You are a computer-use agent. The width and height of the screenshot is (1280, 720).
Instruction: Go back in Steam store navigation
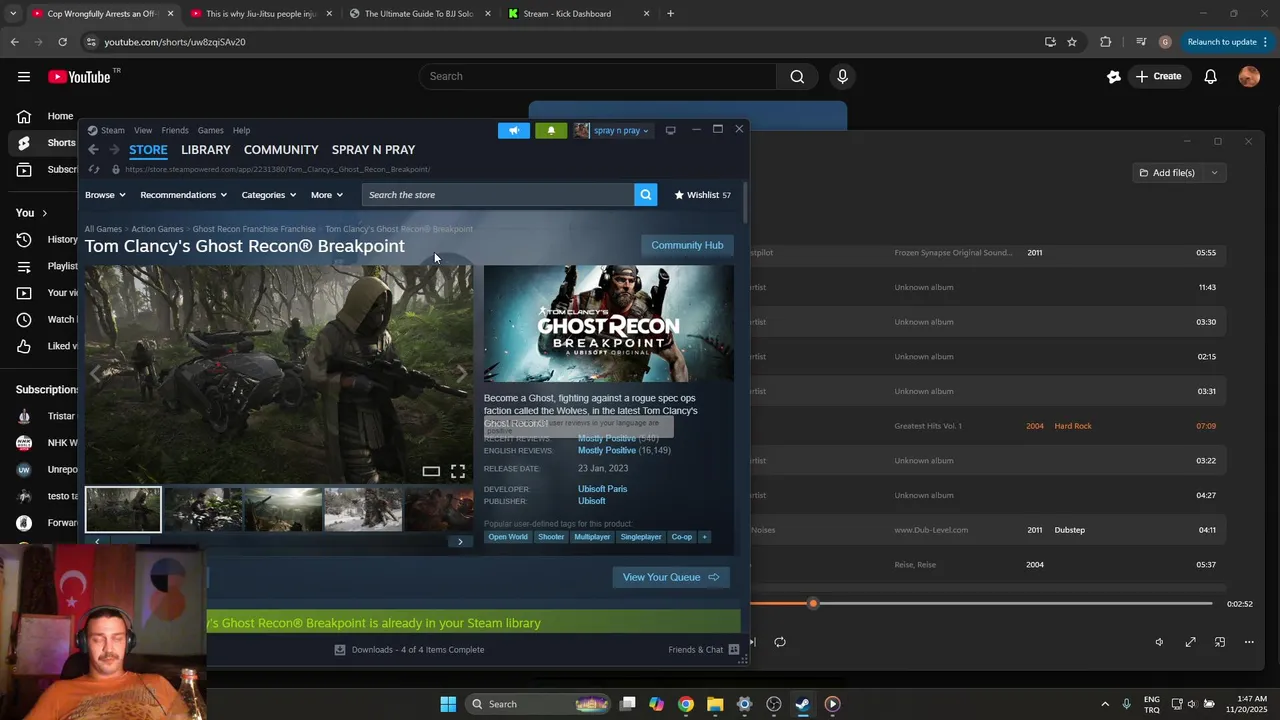[x=93, y=150]
